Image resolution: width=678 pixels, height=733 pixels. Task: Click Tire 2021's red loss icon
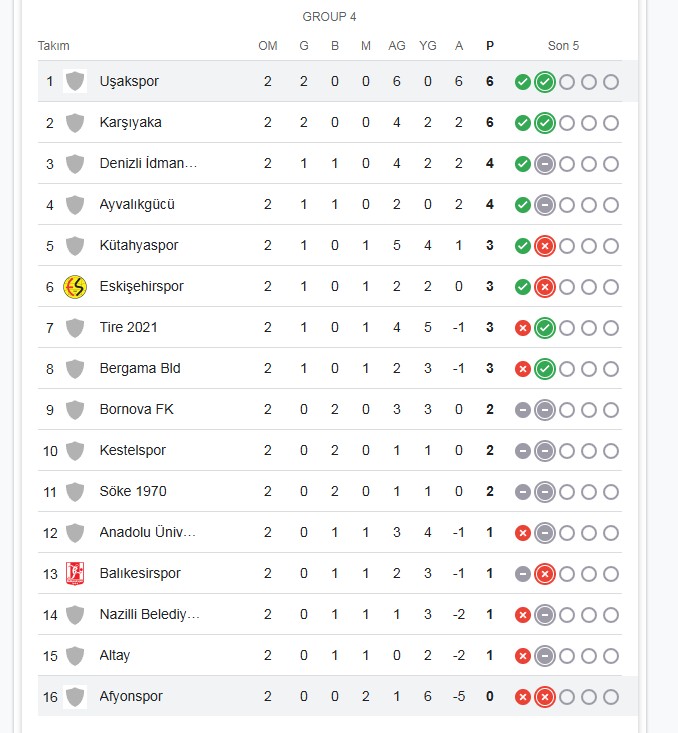(523, 328)
